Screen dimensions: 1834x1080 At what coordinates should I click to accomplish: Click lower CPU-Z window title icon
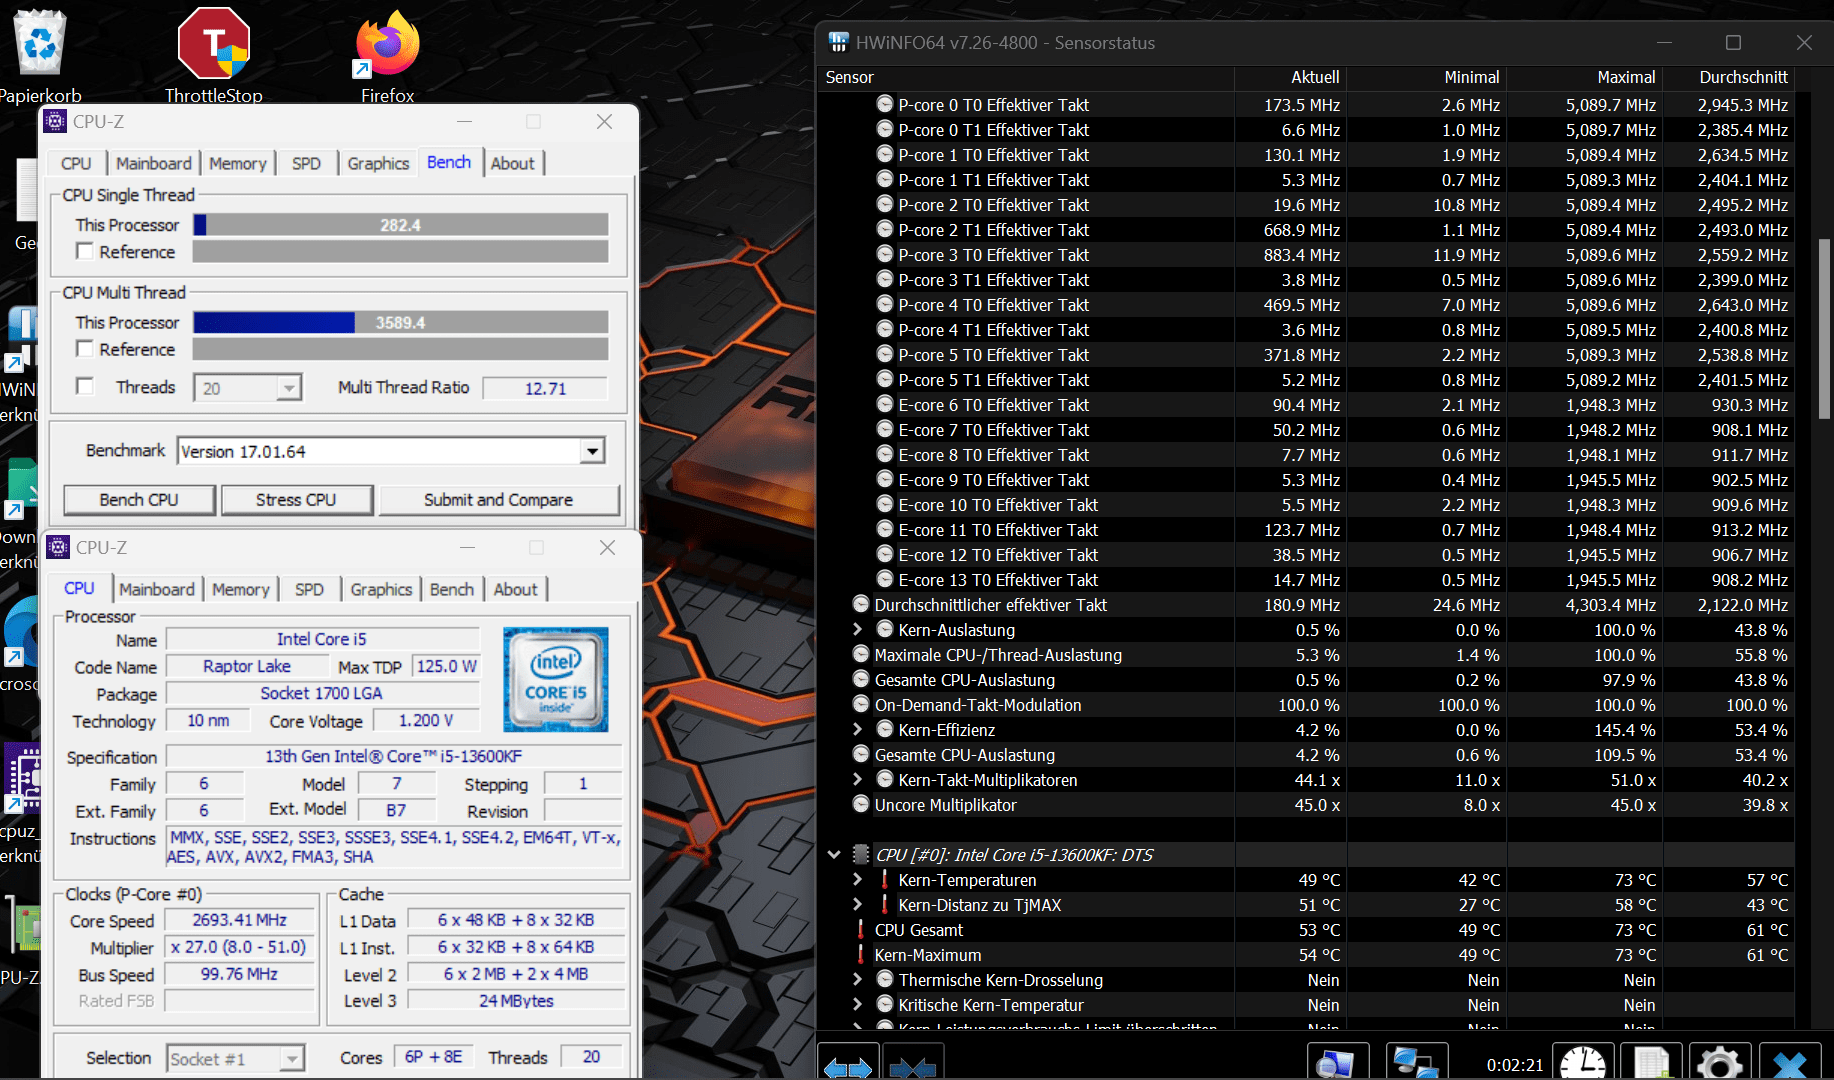tap(58, 547)
